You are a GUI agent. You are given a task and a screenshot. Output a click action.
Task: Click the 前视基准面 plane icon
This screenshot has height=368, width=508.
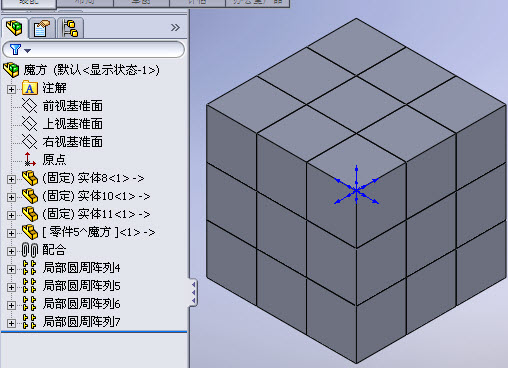30,106
